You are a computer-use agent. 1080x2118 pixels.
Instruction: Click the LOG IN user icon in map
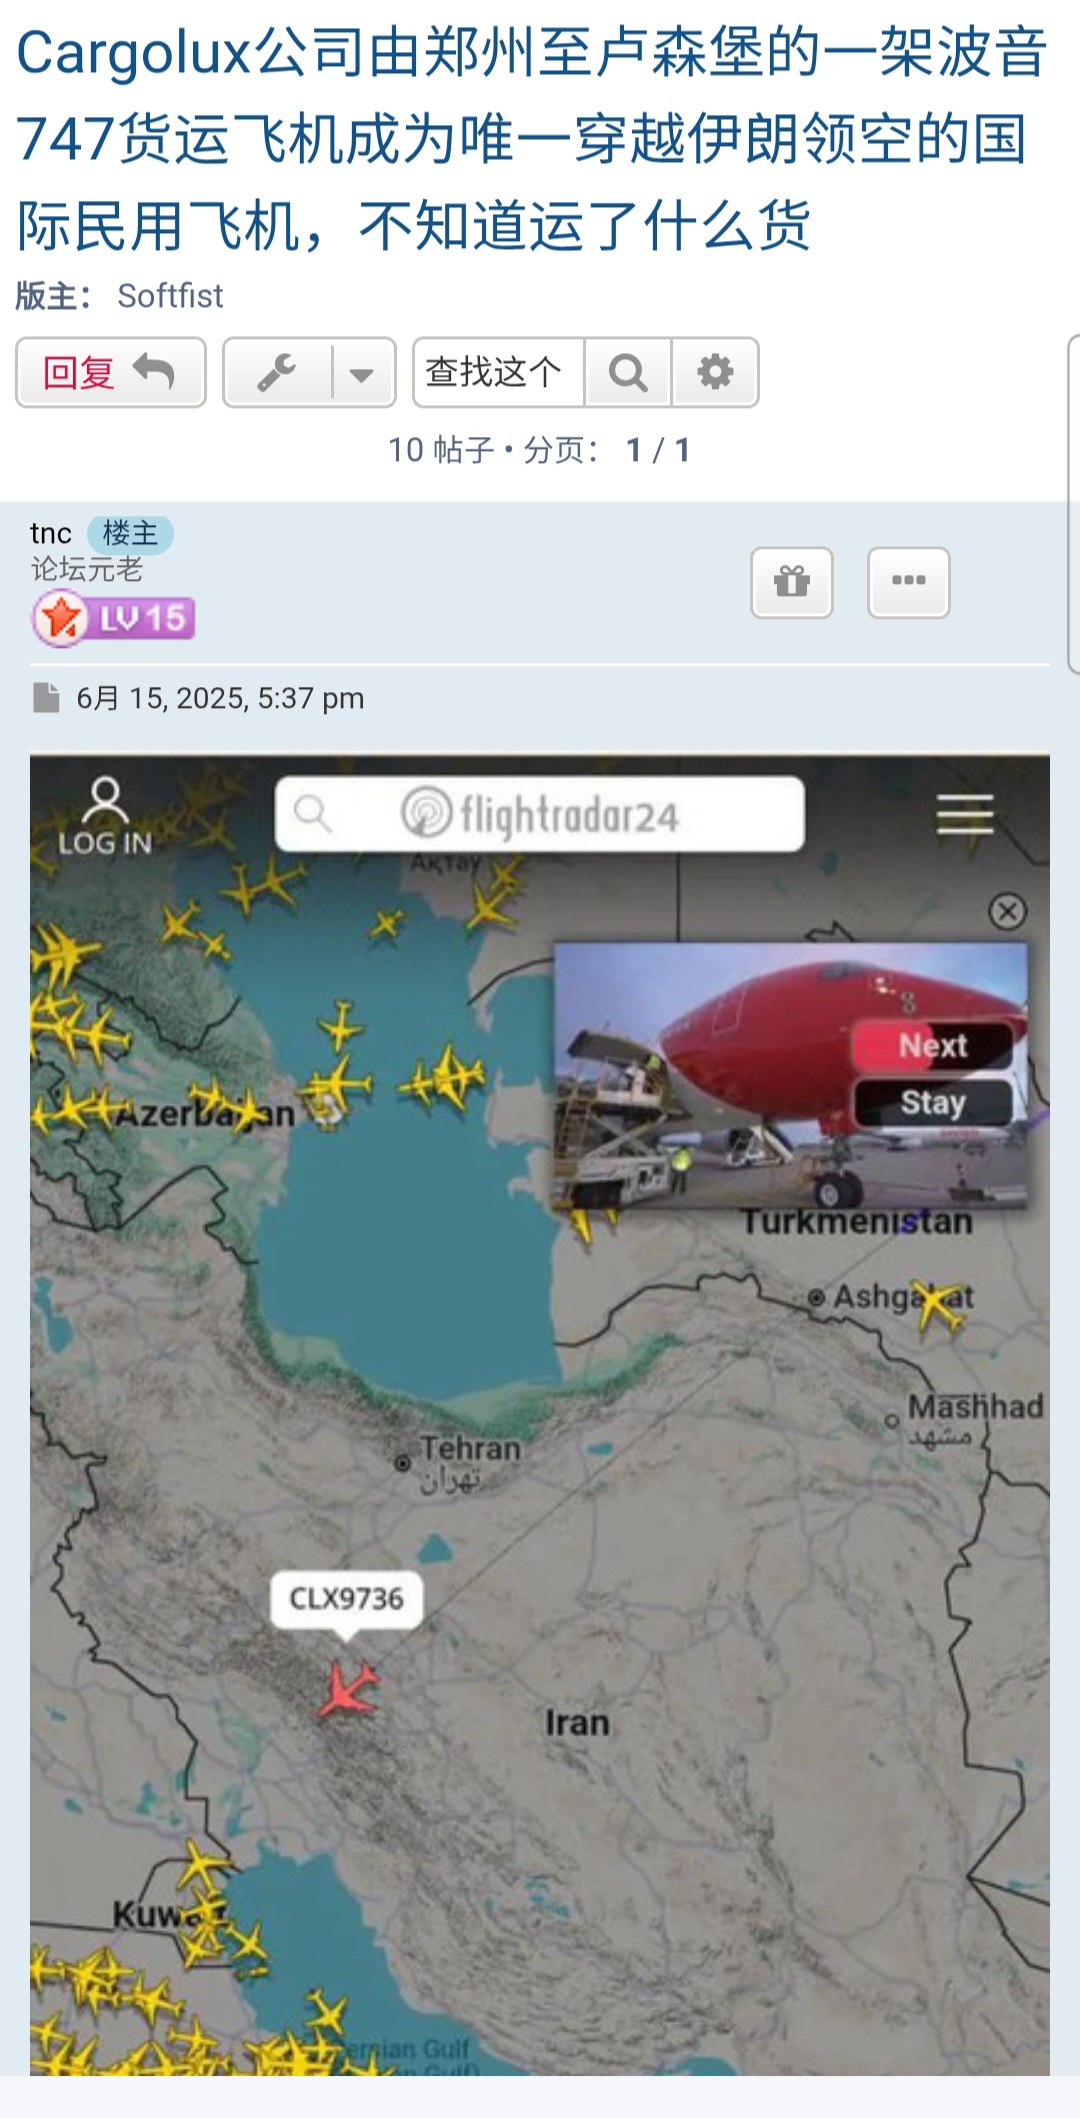click(x=105, y=816)
